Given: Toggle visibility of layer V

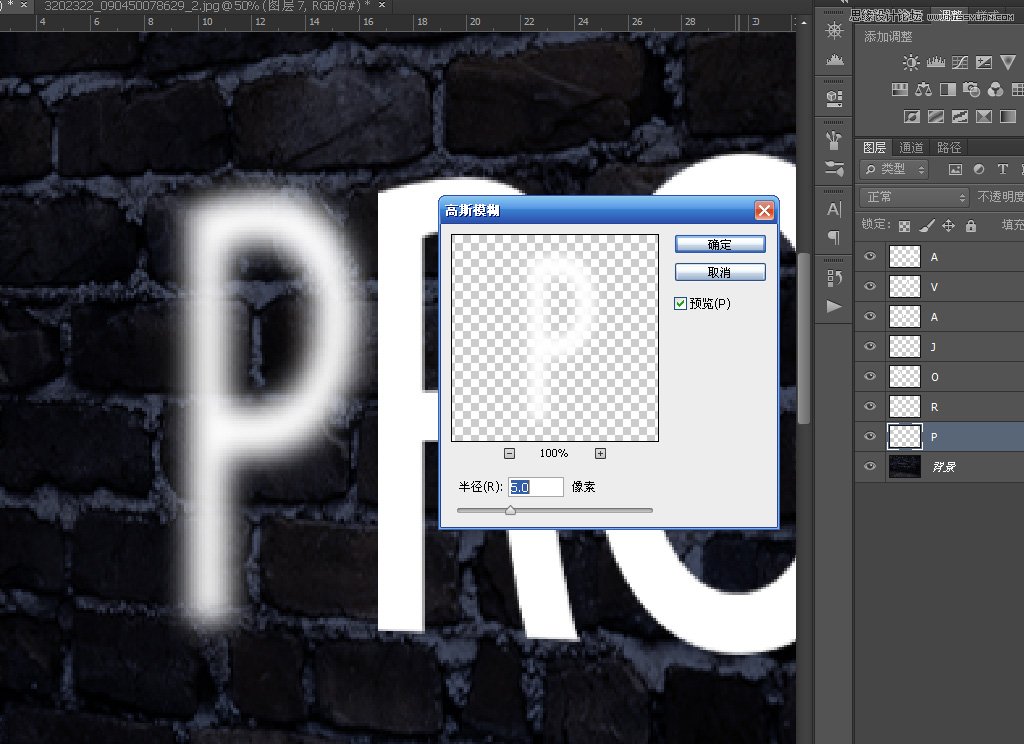Looking at the screenshot, I should pyautogui.click(x=869, y=287).
